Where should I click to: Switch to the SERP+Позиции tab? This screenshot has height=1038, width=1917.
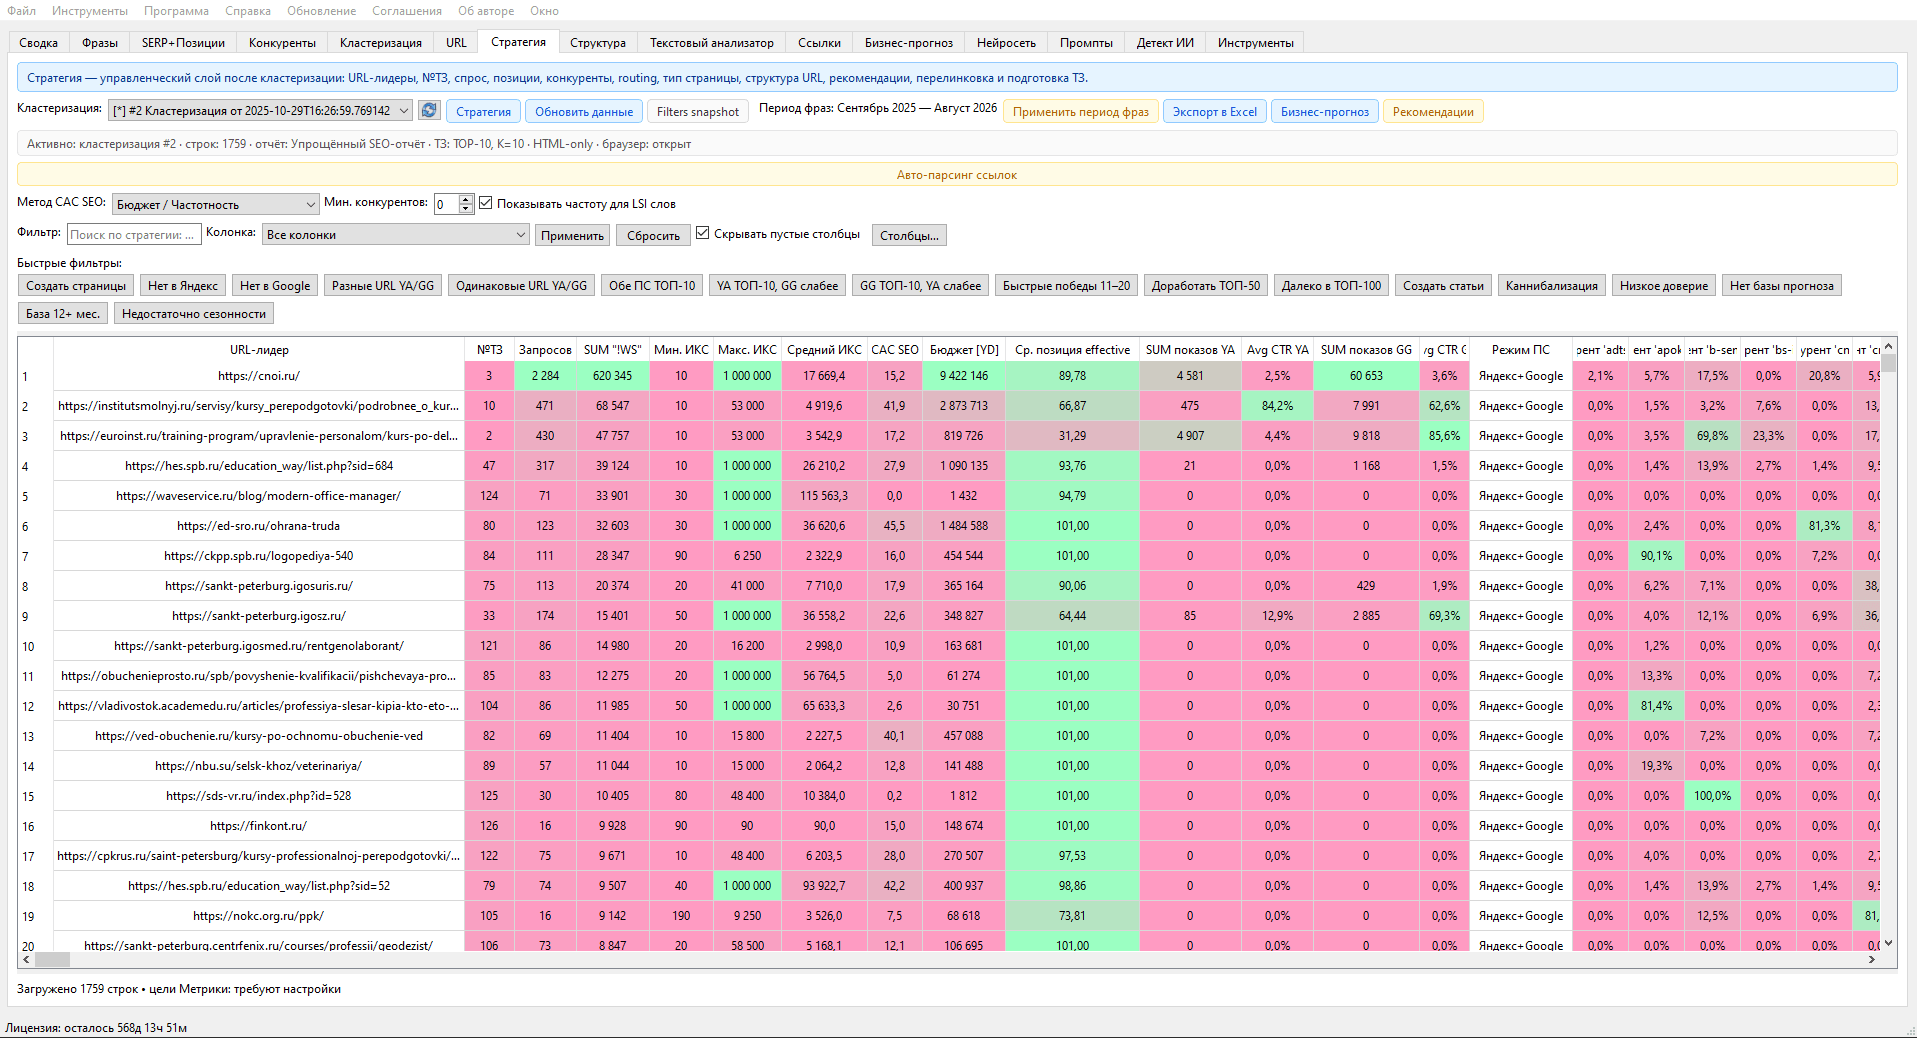point(183,43)
